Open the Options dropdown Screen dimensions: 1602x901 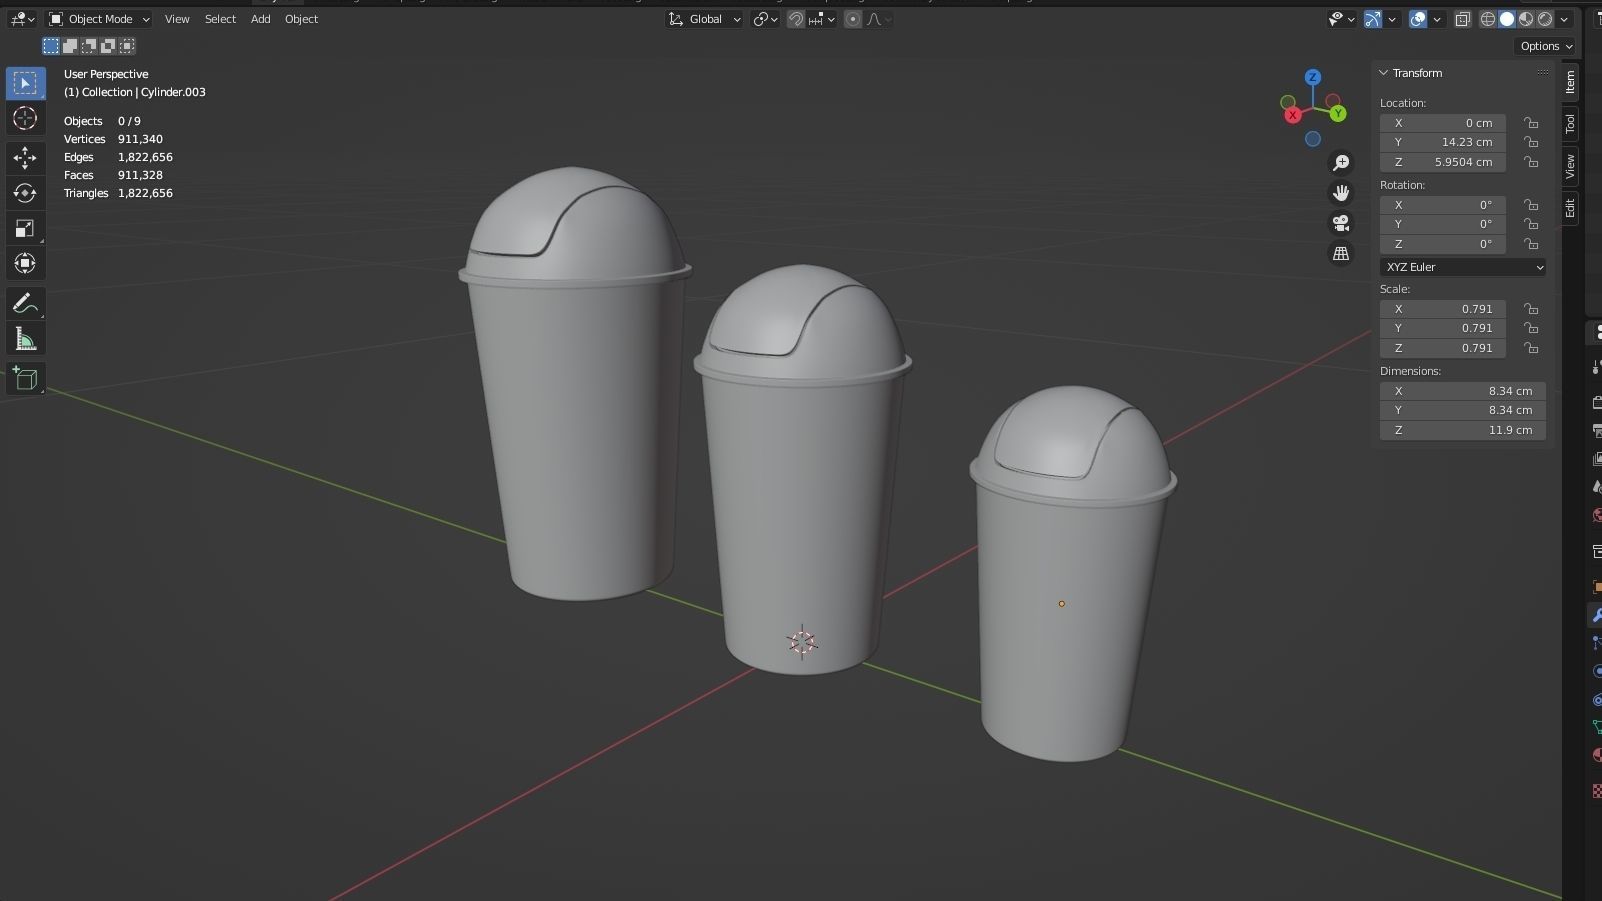[1545, 46]
